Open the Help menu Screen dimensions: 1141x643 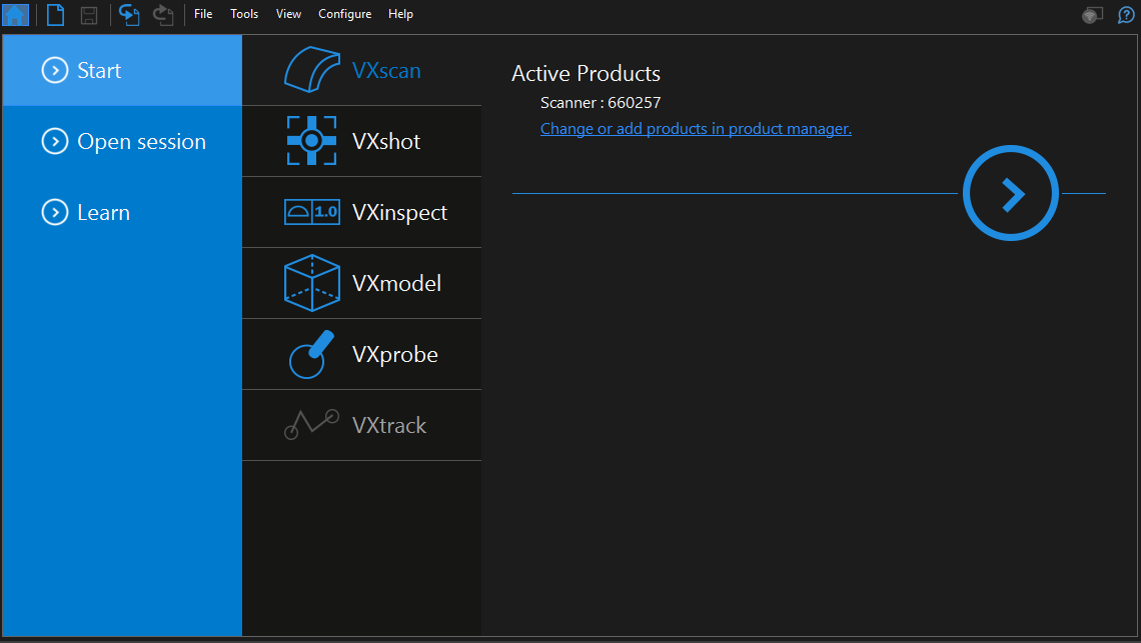coord(400,14)
